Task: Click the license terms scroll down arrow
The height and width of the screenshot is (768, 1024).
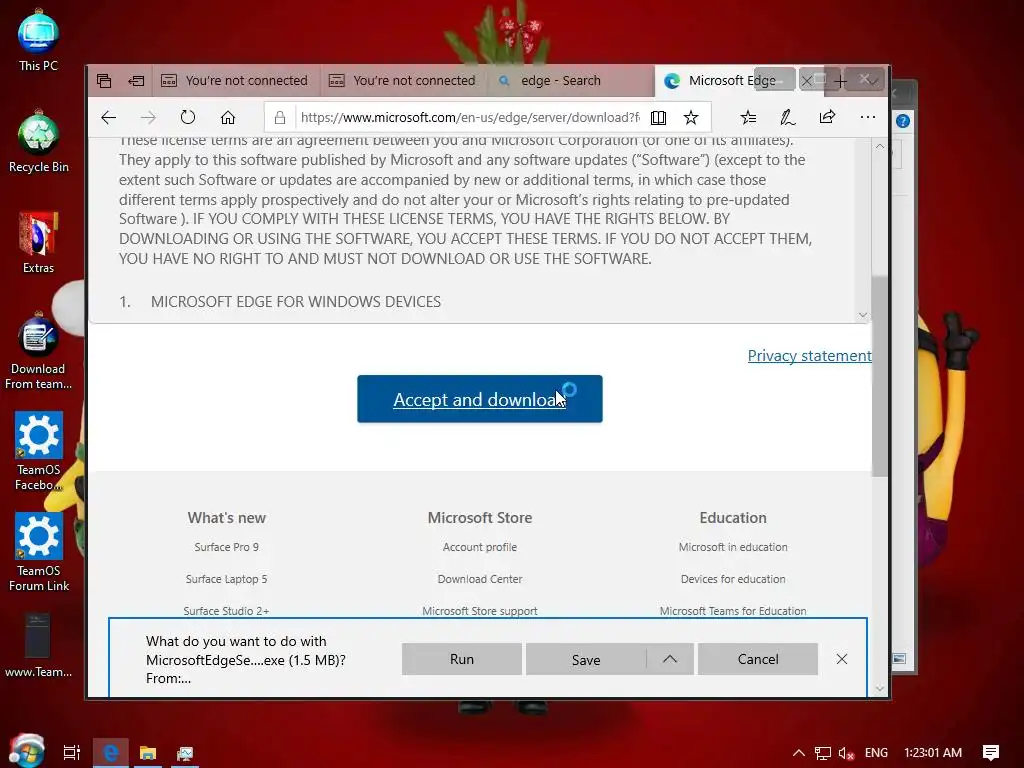Action: 863,315
